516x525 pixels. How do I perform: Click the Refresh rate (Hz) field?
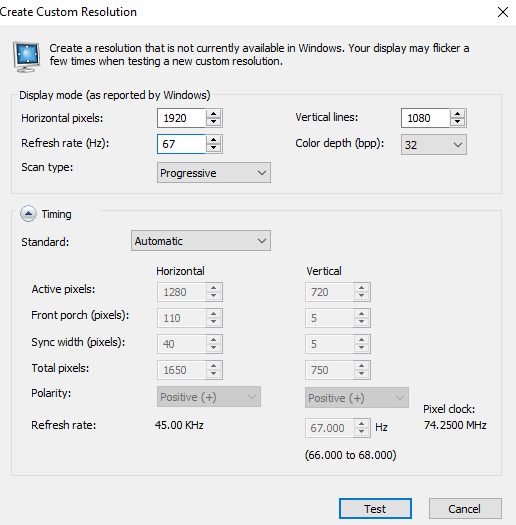click(x=181, y=144)
